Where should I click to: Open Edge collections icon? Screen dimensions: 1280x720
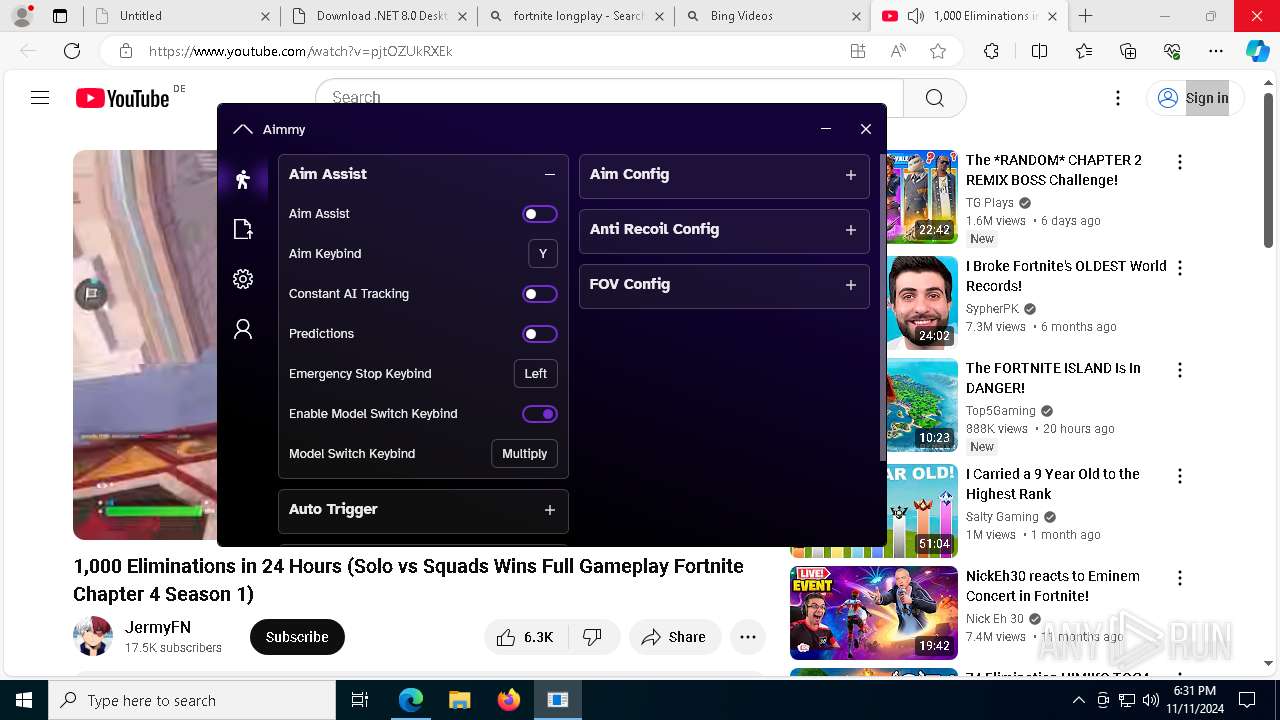click(x=1128, y=51)
